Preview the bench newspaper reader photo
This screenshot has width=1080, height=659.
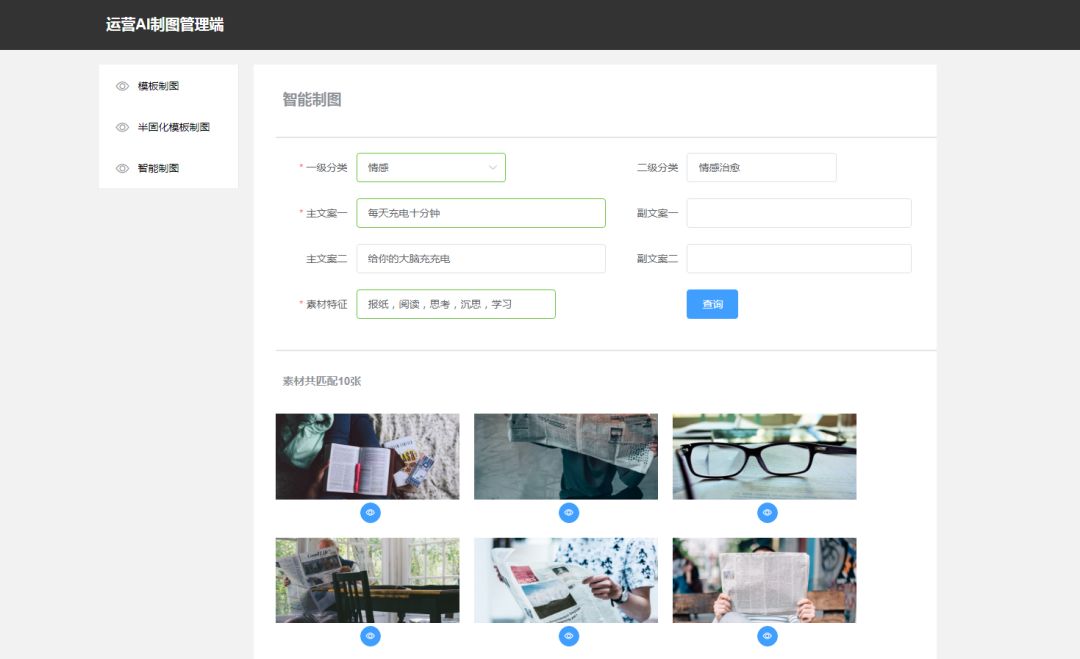tap(767, 636)
